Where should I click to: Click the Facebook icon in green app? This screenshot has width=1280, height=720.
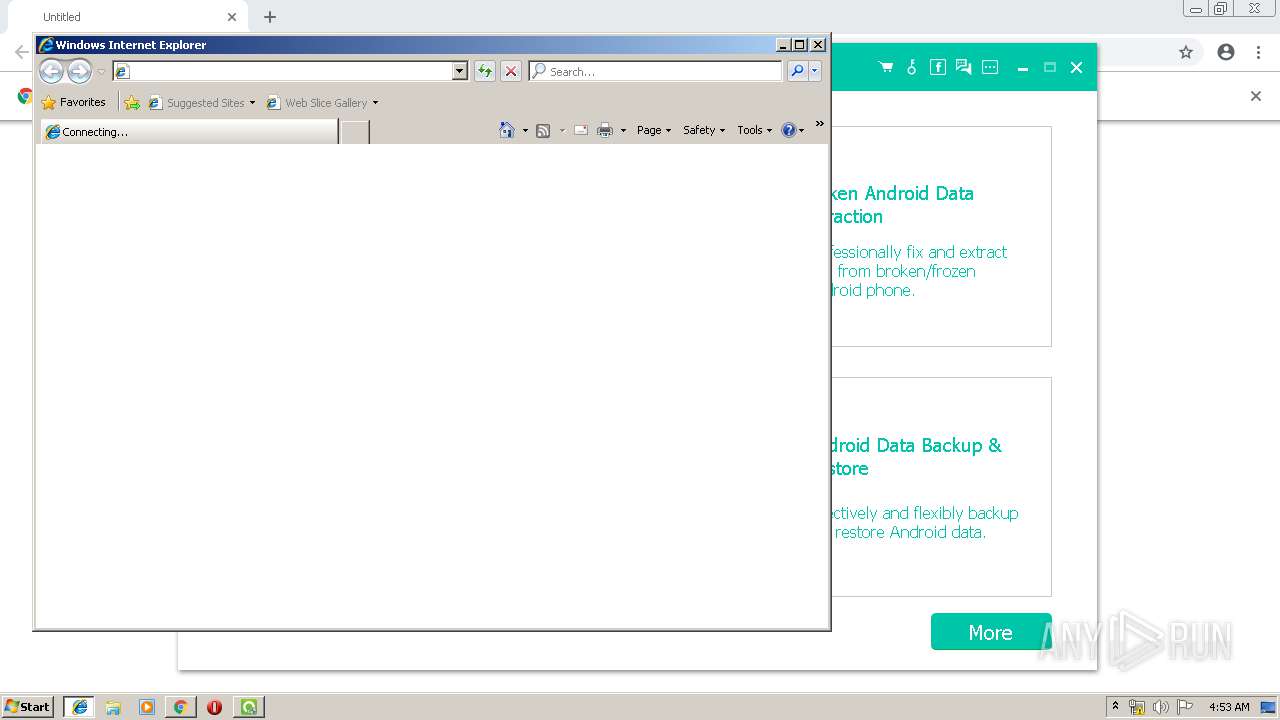coord(937,67)
